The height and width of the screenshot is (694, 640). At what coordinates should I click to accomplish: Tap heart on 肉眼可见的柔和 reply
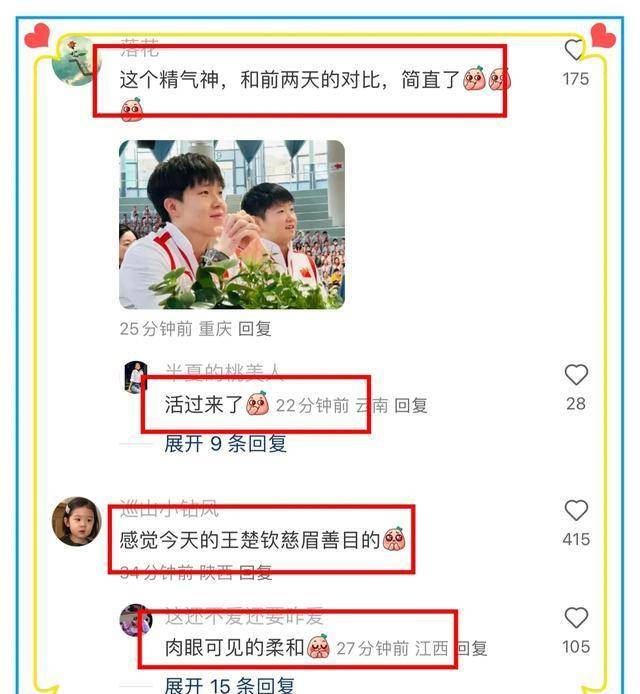576,617
